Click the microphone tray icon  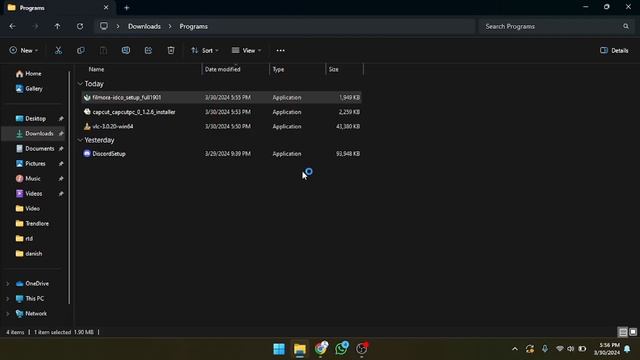(x=545, y=349)
